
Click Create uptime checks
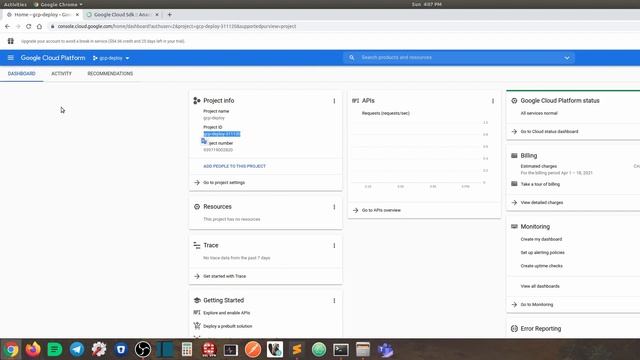coord(541,266)
